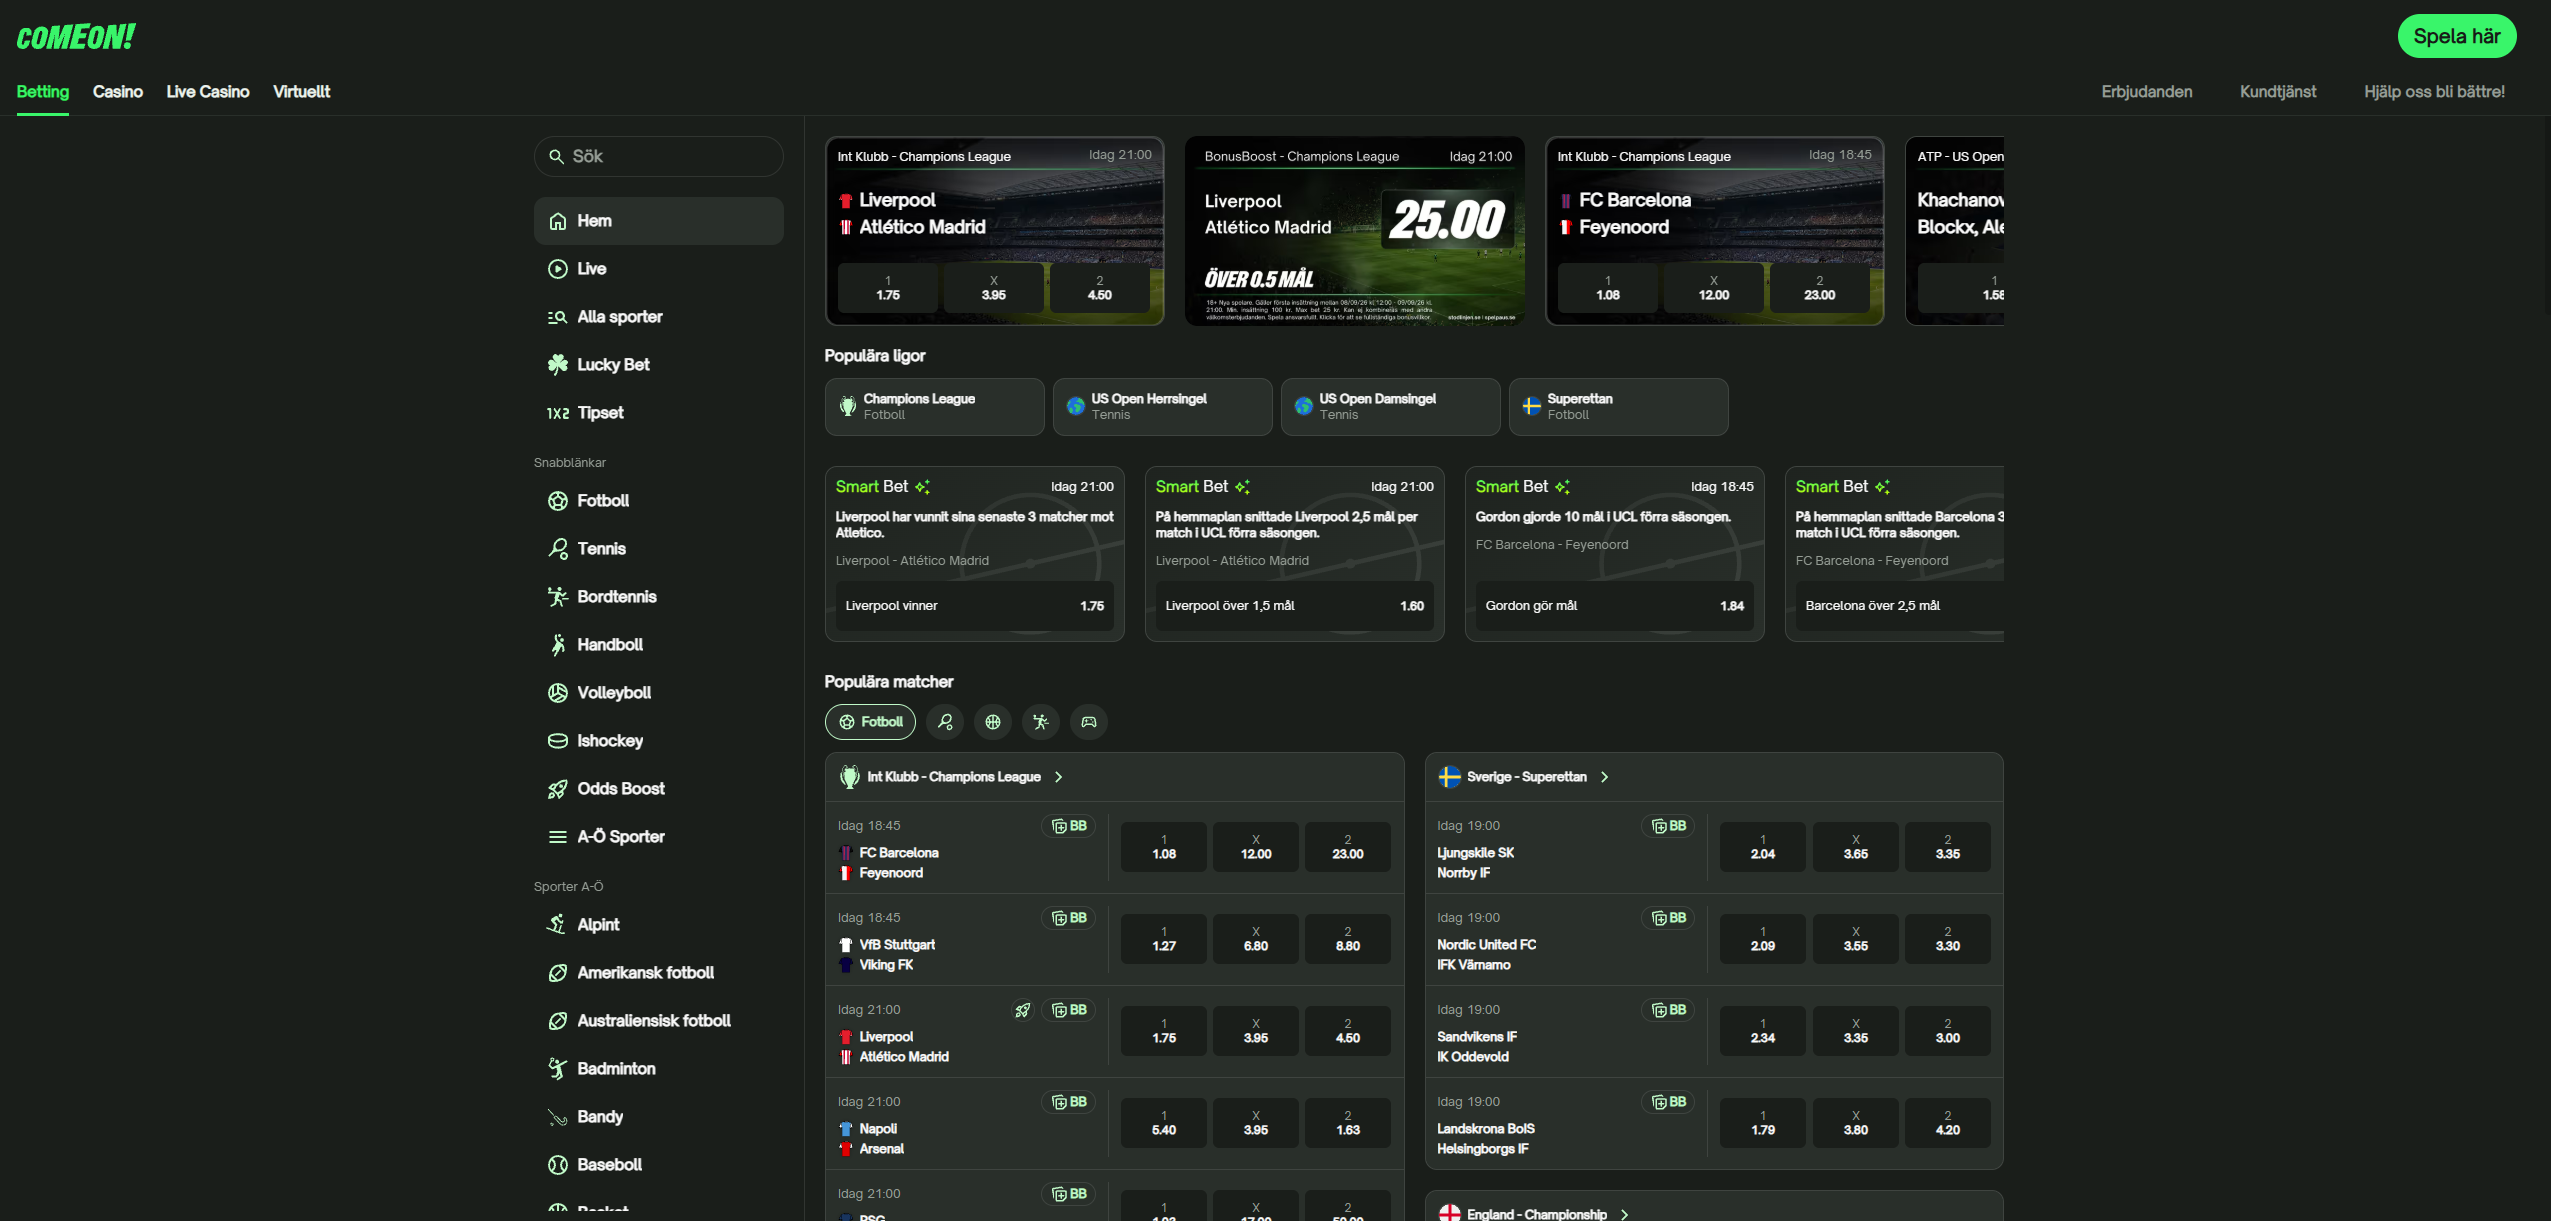Select Alpint in sports list
The height and width of the screenshot is (1221, 2551).
[x=658, y=925]
